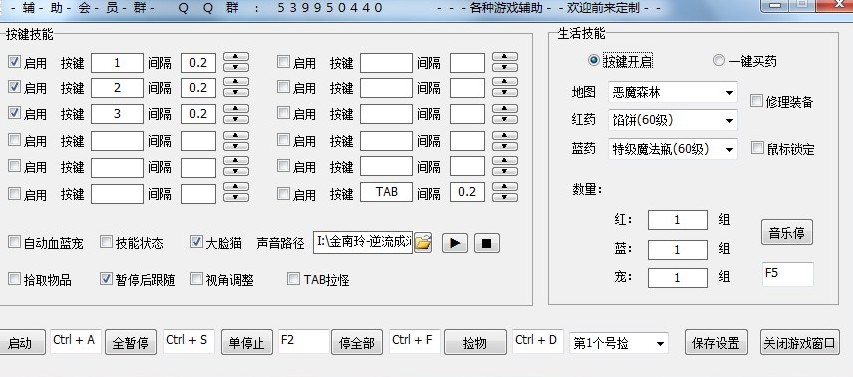Image resolution: width=853 pixels, height=377 pixels.
Task: Enable the 自动血蓝宠 checkbox
Action: [x=15, y=242]
